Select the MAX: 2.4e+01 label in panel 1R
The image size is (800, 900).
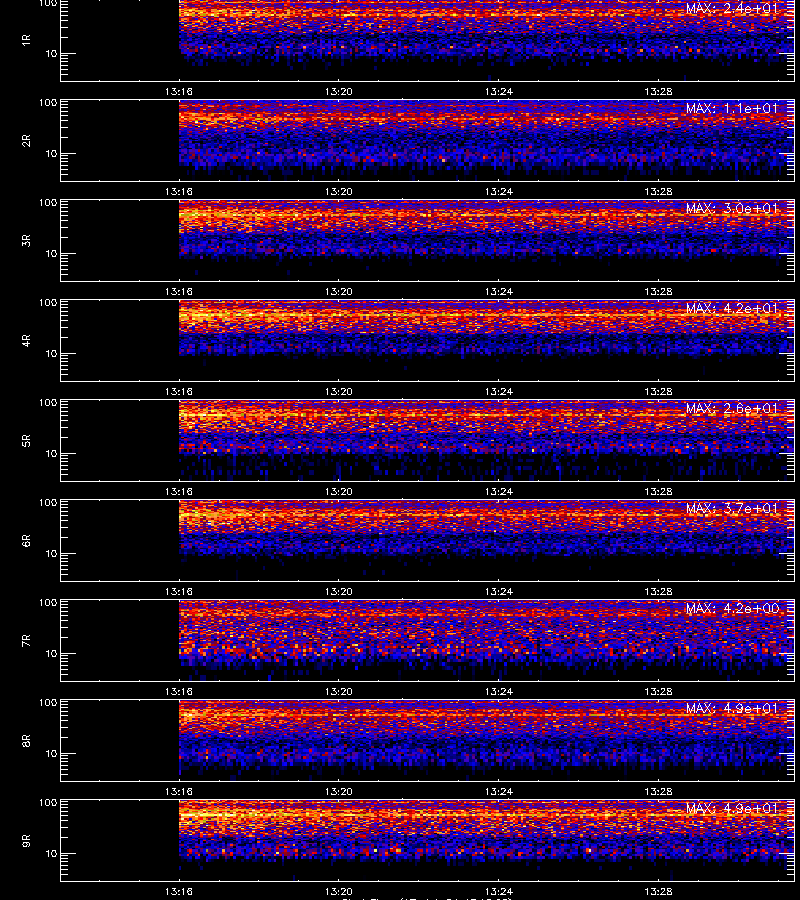pyautogui.click(x=732, y=9)
